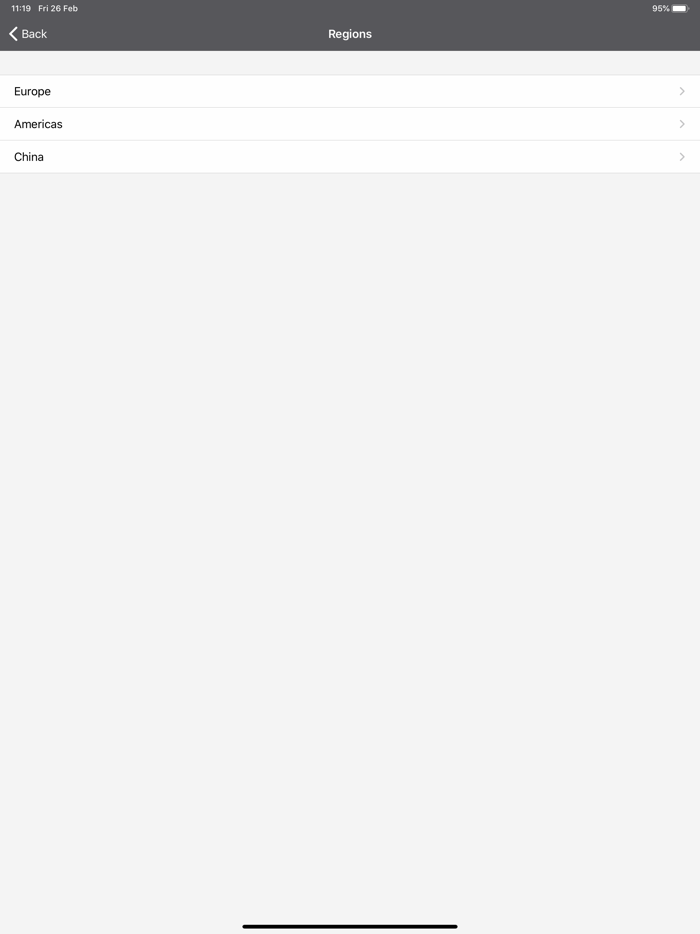Expand the Europe region list
This screenshot has height=934, width=700.
click(x=350, y=91)
